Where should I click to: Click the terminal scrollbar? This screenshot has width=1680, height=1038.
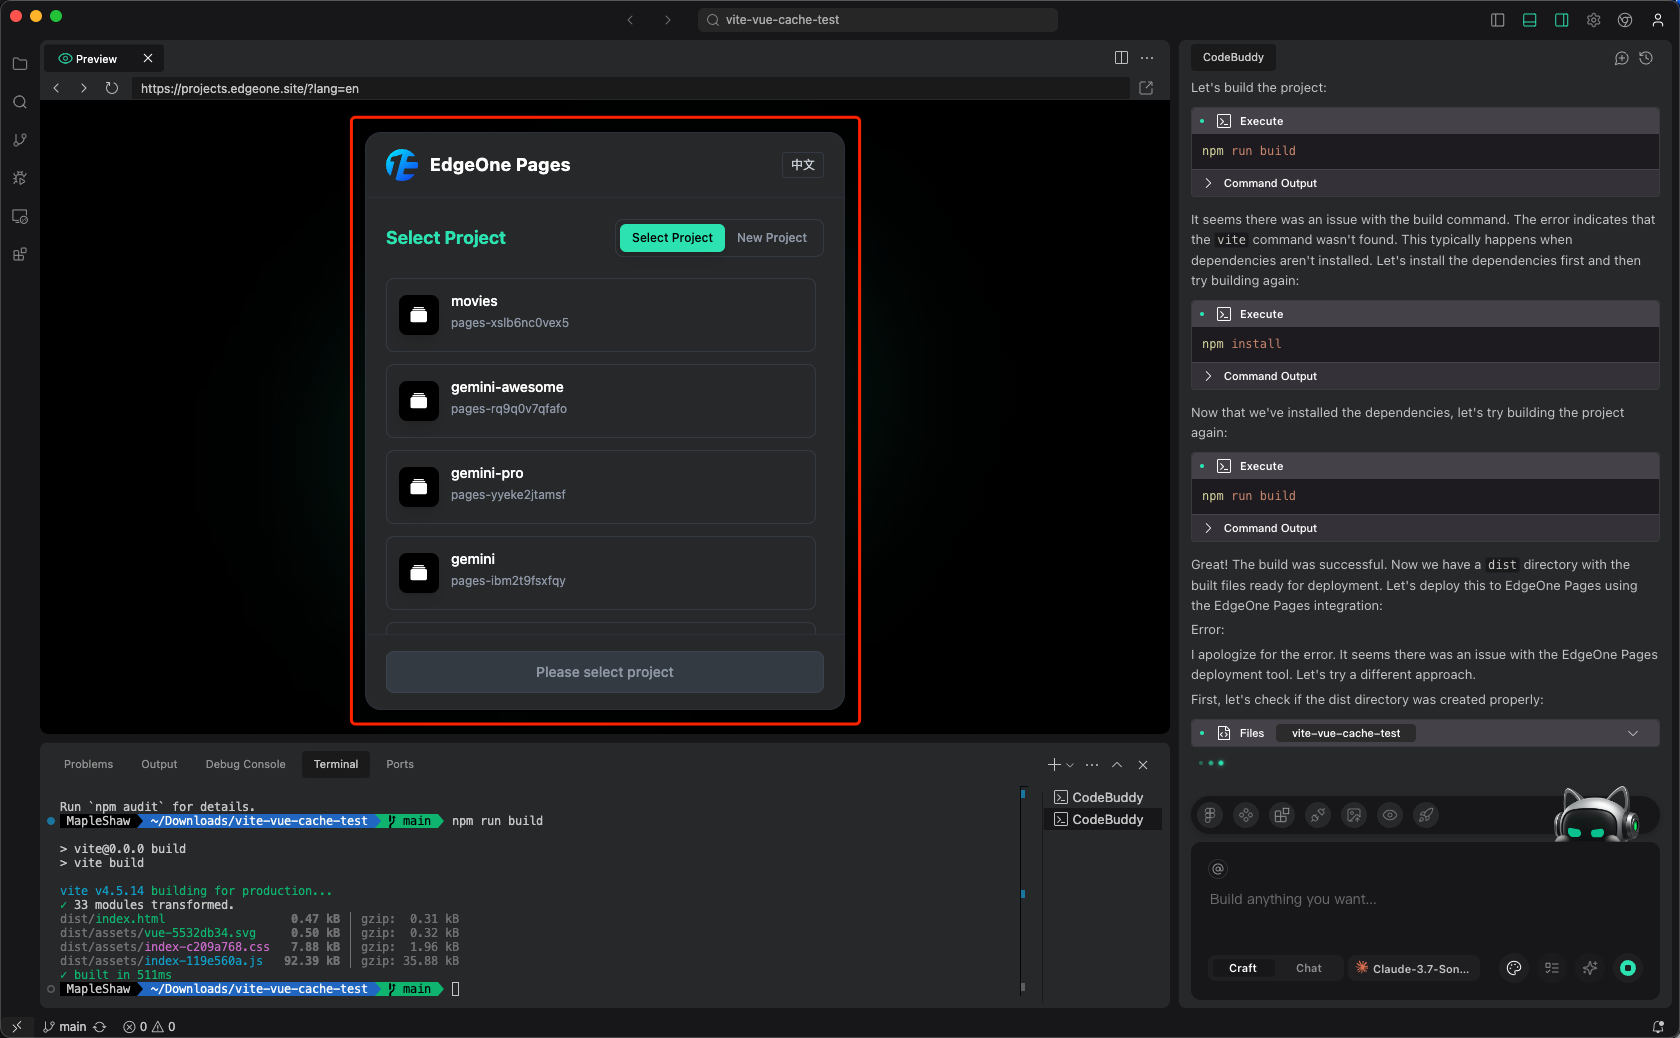tap(1022, 890)
